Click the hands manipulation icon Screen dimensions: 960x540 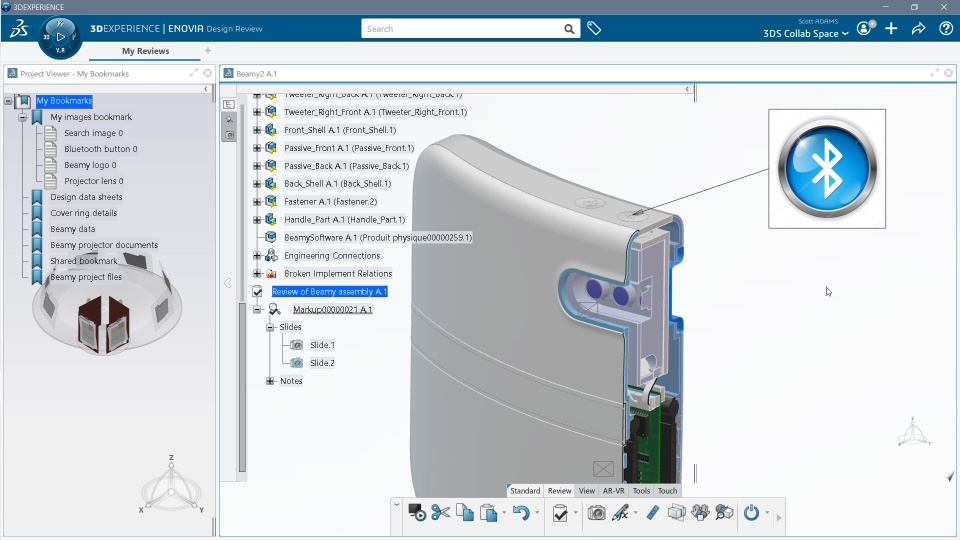[x=700, y=512]
